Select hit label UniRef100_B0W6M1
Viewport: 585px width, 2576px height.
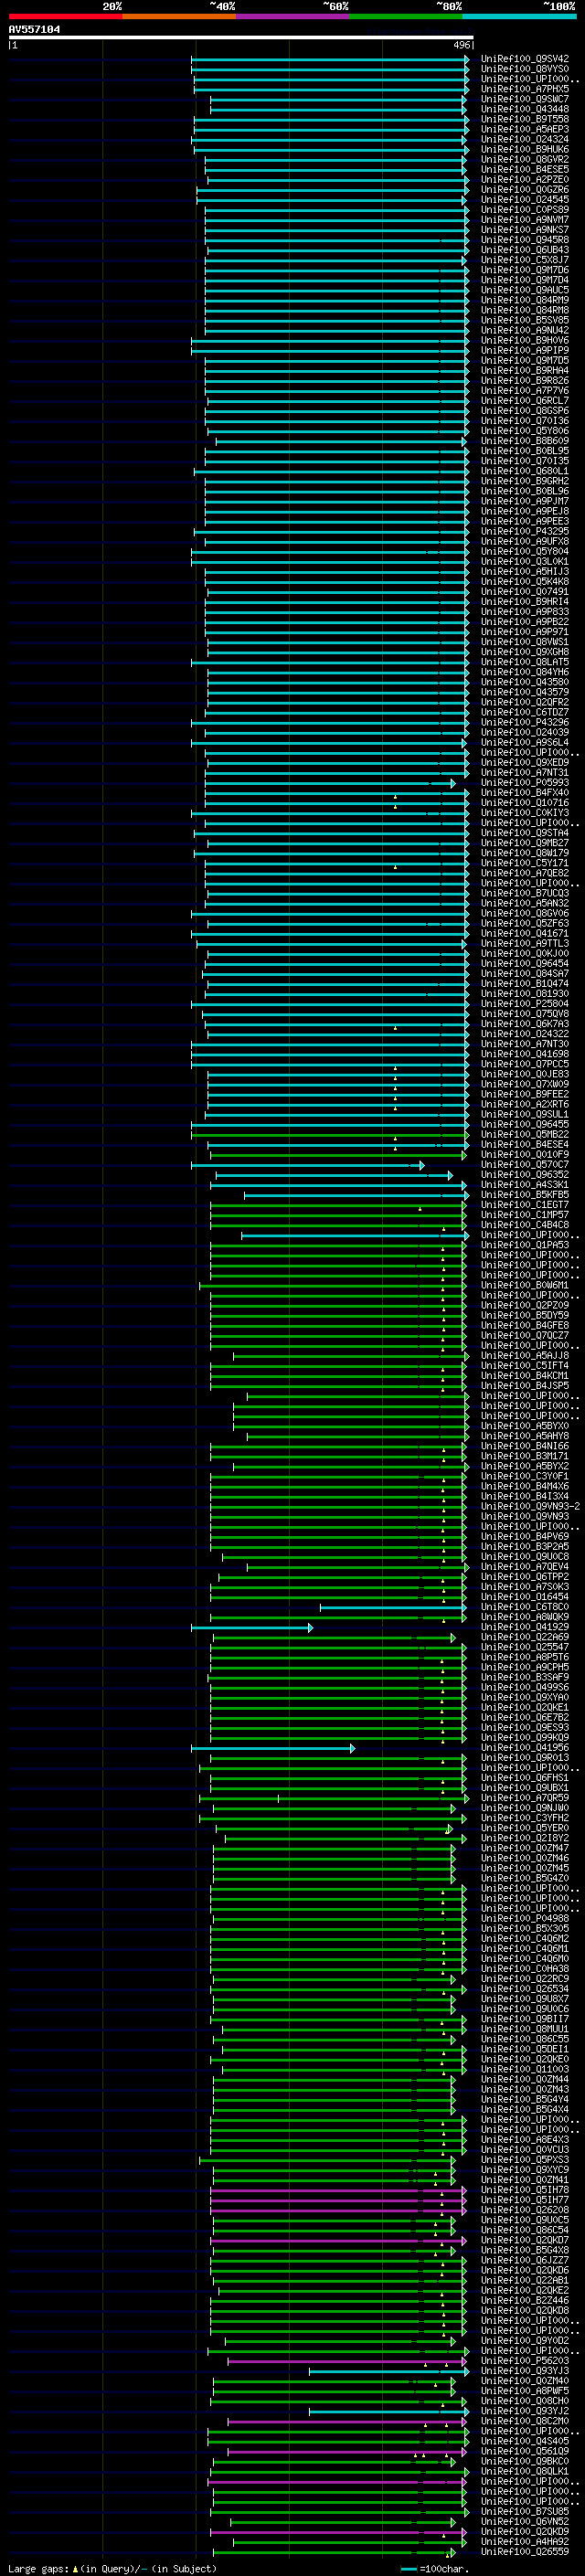[525, 1285]
